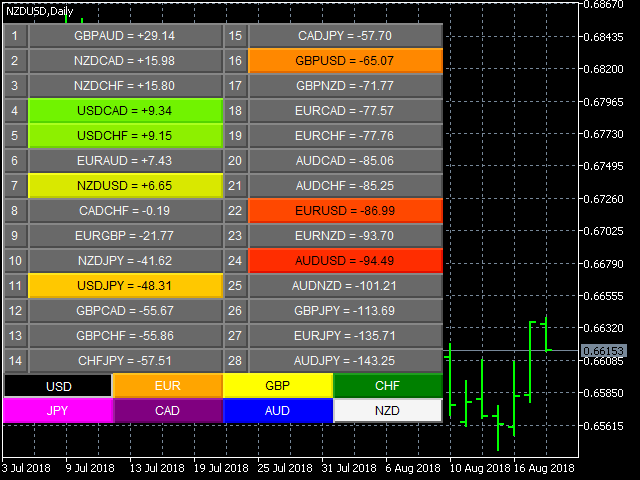Image resolution: width=640 pixels, height=480 pixels.
Task: Click the white NZD currency button
Action: click(x=387, y=410)
